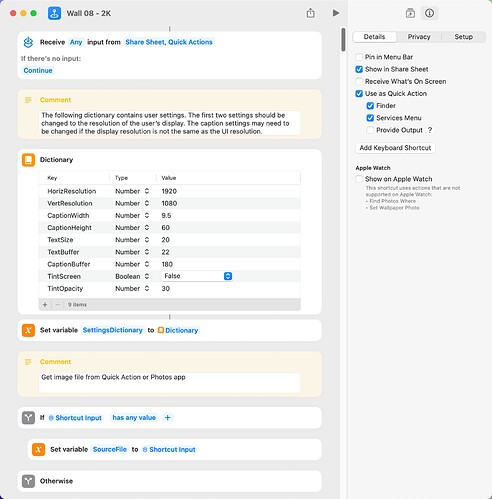Click the Wall 08 - 2K shortcut app icon
Viewport: 492px width, 499px height.
pos(54,13)
